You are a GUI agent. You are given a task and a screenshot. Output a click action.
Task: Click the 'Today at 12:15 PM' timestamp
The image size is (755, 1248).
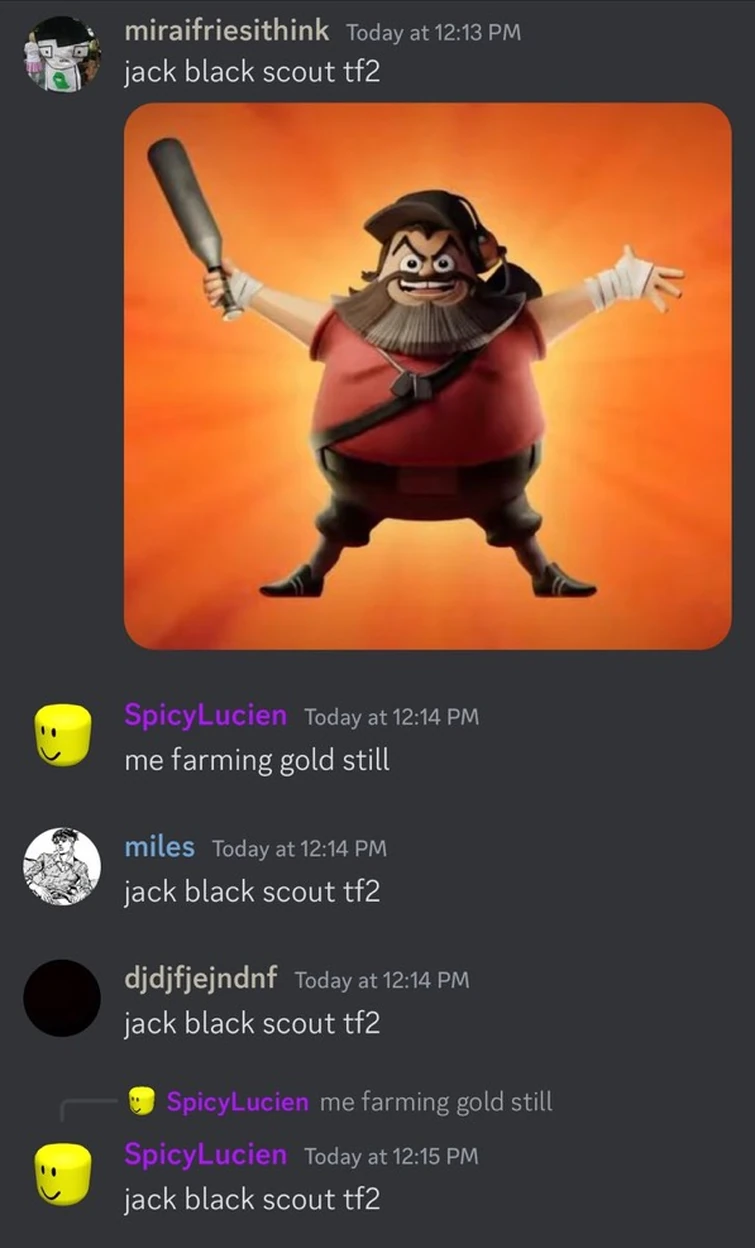coord(391,1156)
